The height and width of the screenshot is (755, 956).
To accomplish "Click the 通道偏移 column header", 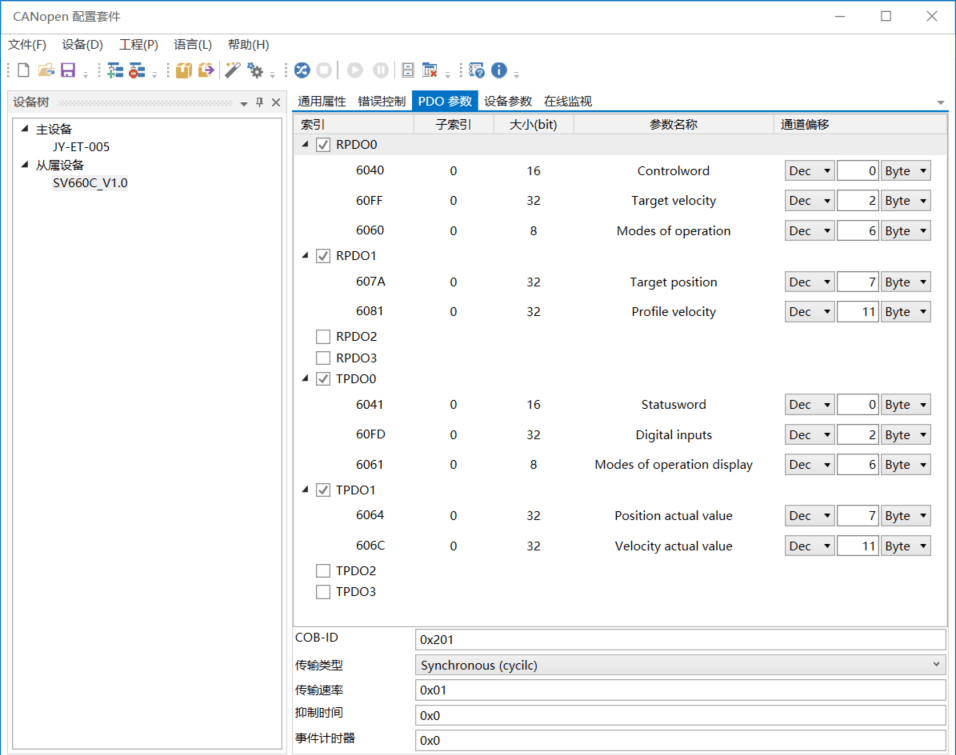I will [x=860, y=124].
